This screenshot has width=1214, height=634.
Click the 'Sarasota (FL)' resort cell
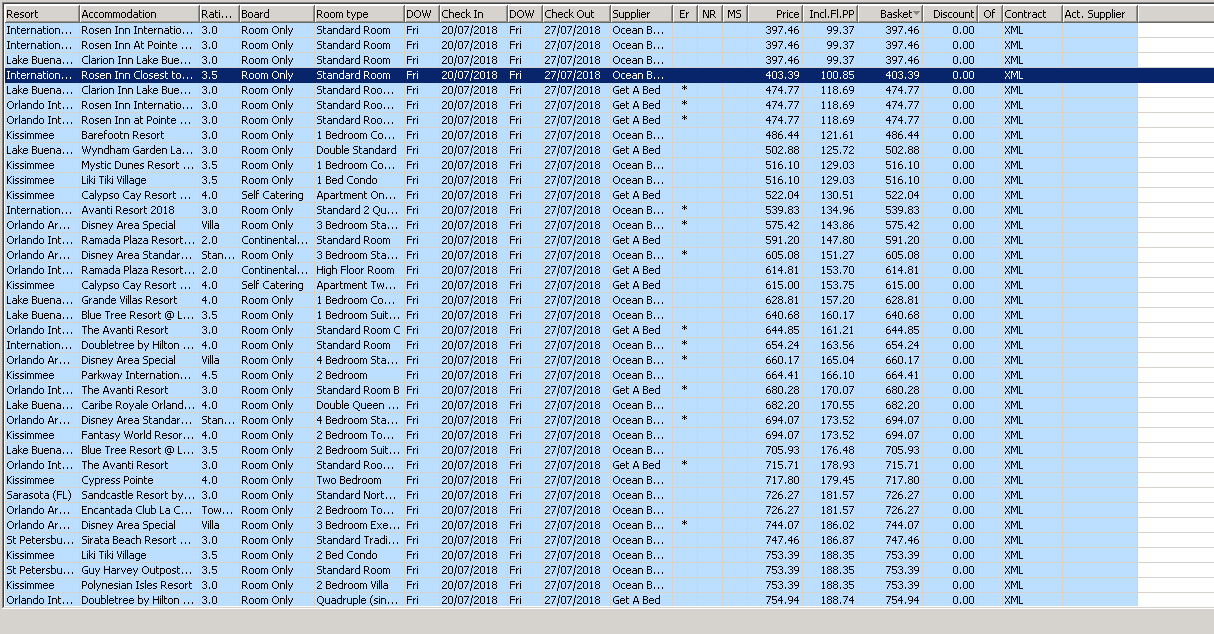pos(41,495)
